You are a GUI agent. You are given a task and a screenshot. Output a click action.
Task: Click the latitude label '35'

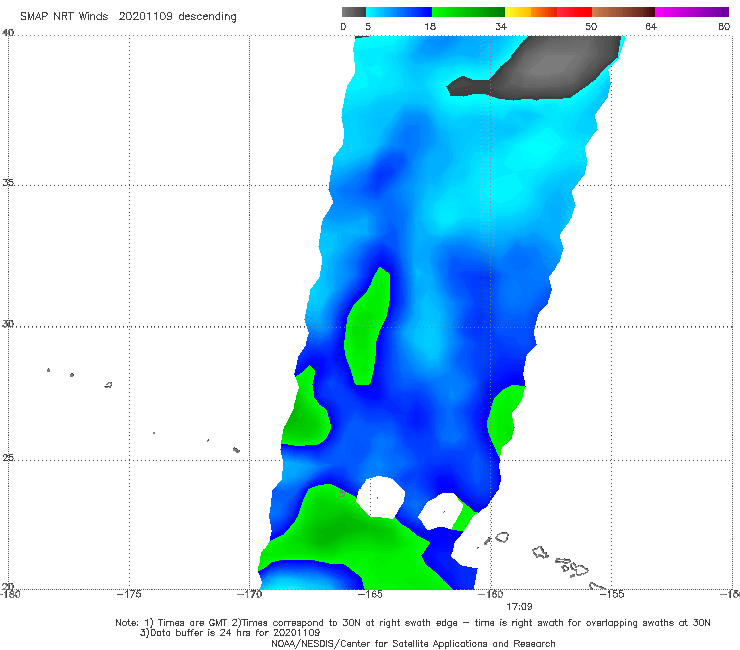click(x=8, y=182)
